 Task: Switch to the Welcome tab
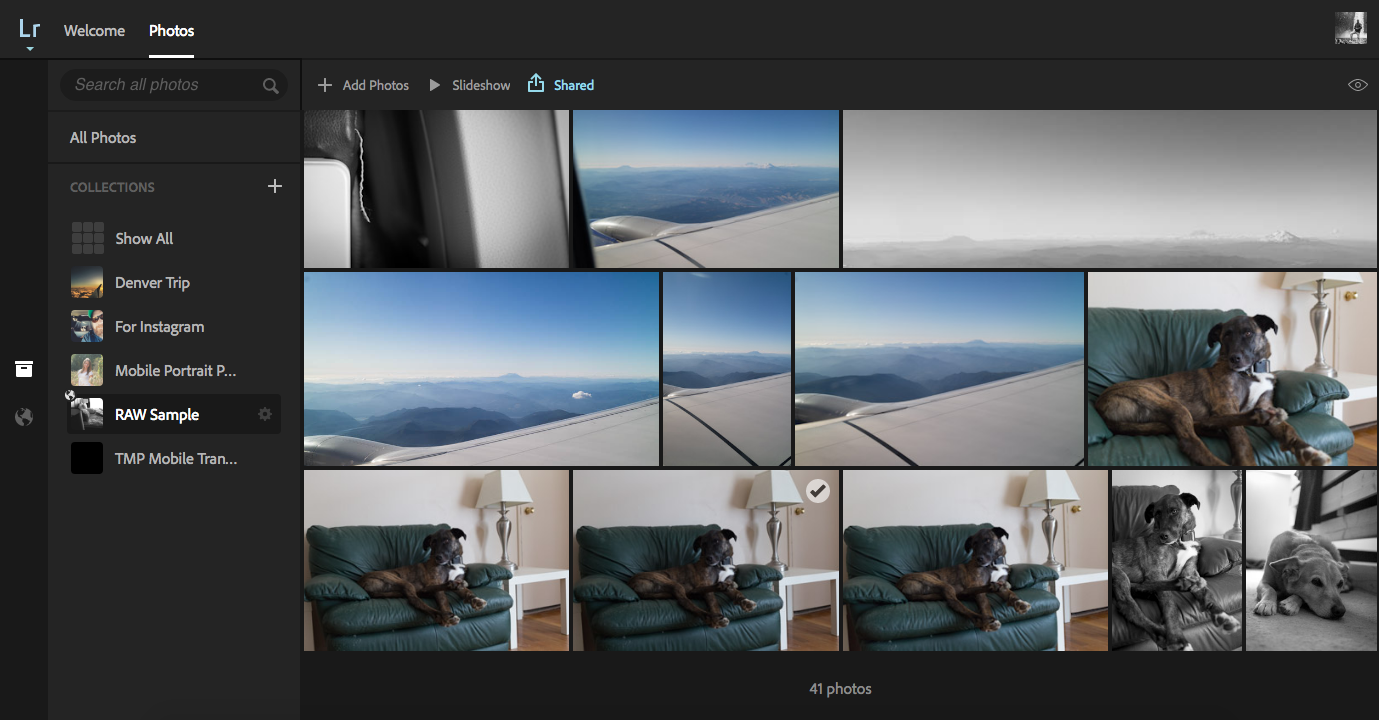(94, 30)
